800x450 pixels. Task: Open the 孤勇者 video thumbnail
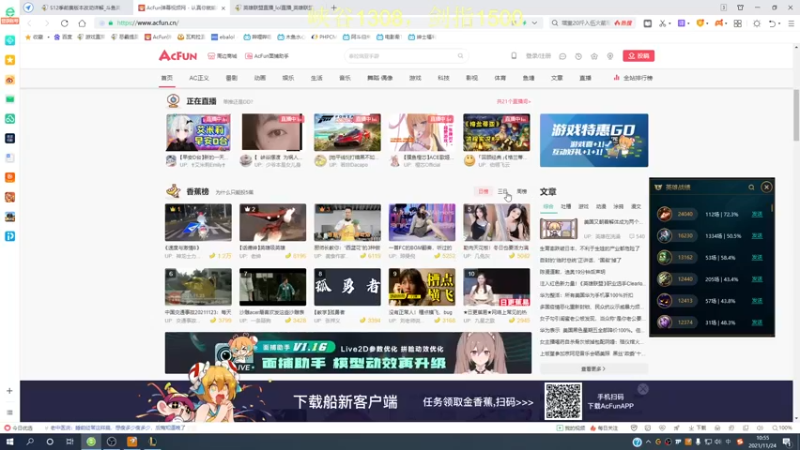click(347, 287)
